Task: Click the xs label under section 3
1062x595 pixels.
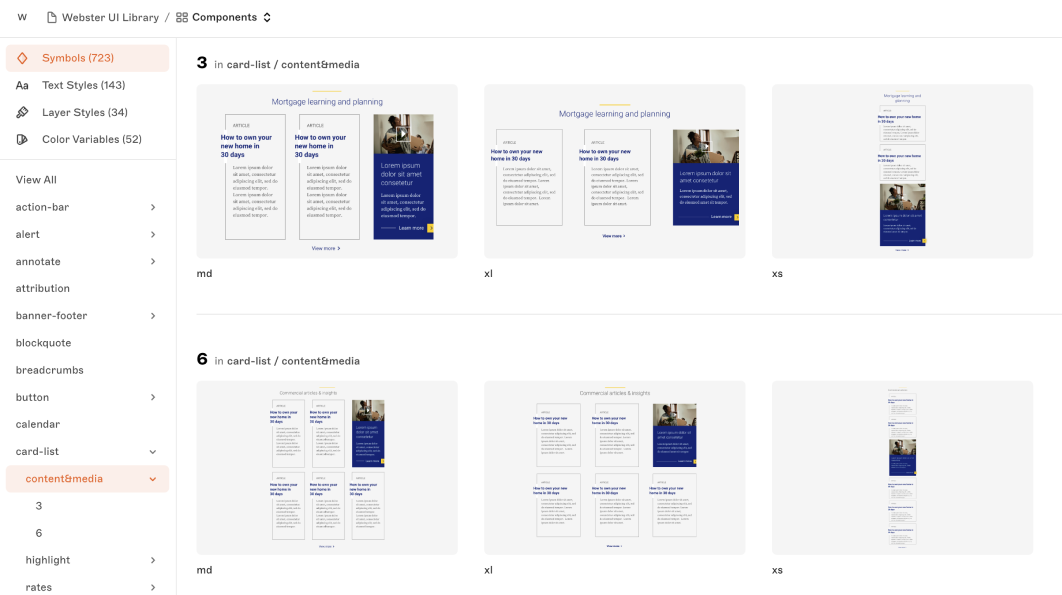Action: point(777,274)
